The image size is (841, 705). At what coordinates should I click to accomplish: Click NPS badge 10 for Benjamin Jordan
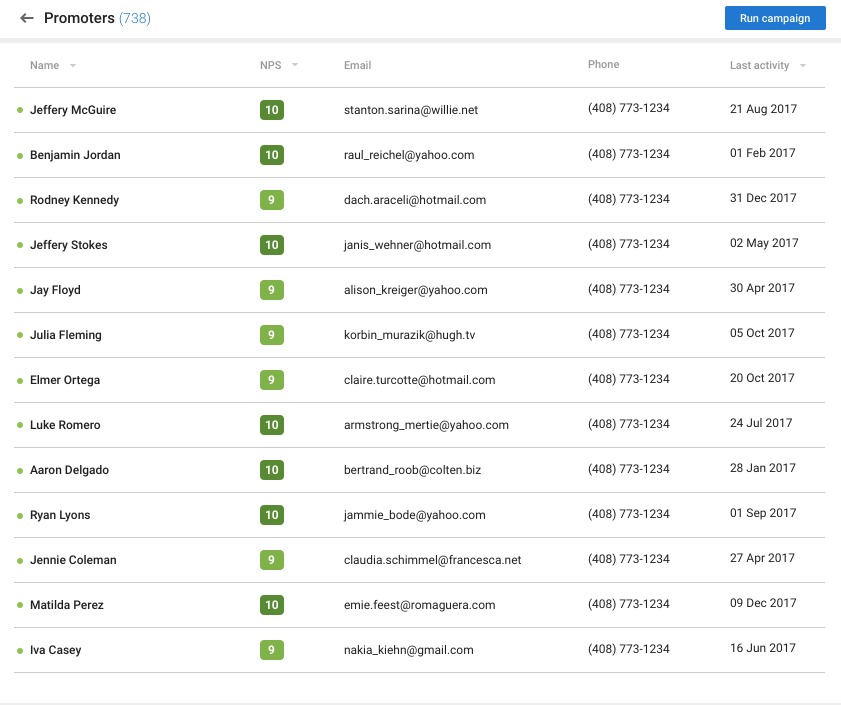[271, 155]
